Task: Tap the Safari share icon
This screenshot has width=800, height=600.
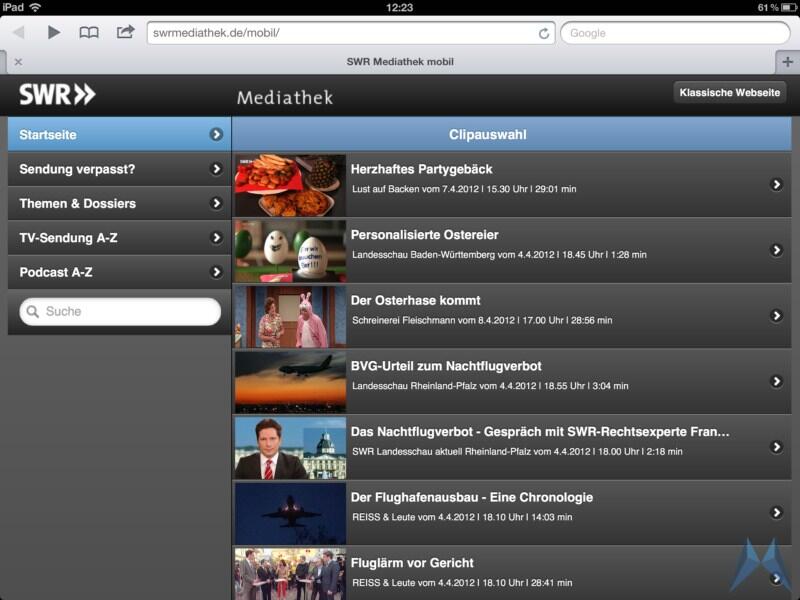Action: pyautogui.click(x=125, y=32)
